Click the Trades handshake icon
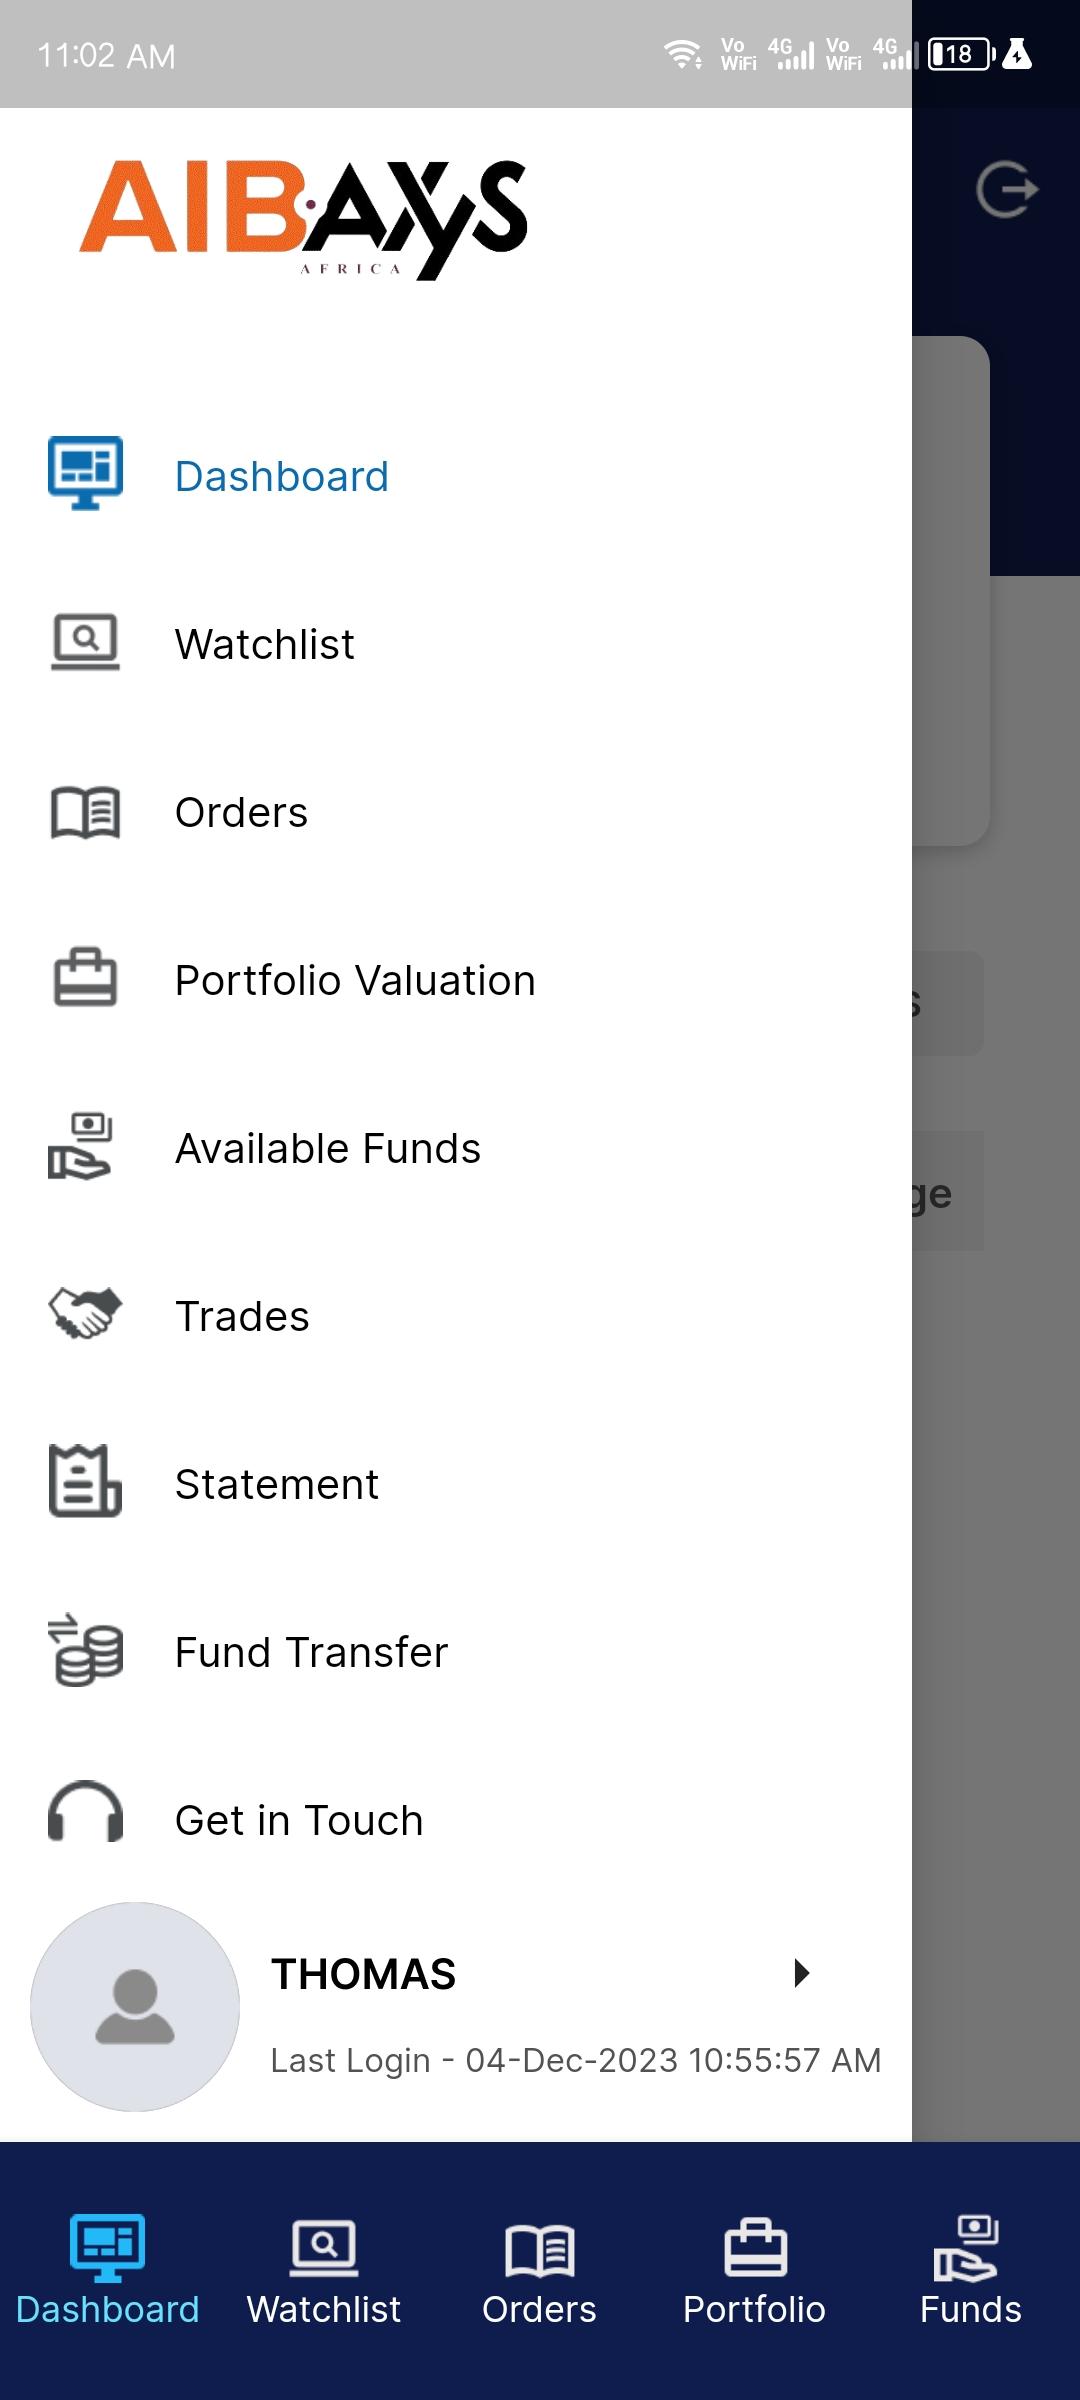The image size is (1080, 2400). coord(86,1313)
